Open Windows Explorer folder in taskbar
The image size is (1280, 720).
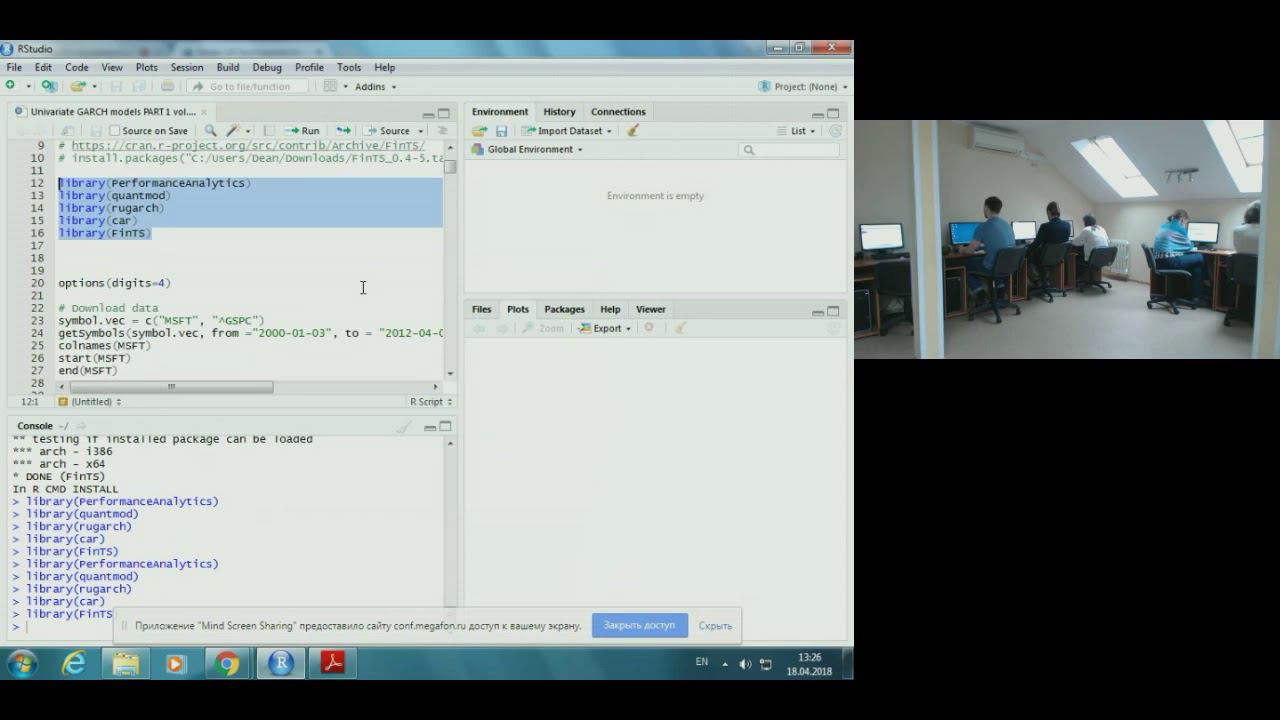pos(125,664)
